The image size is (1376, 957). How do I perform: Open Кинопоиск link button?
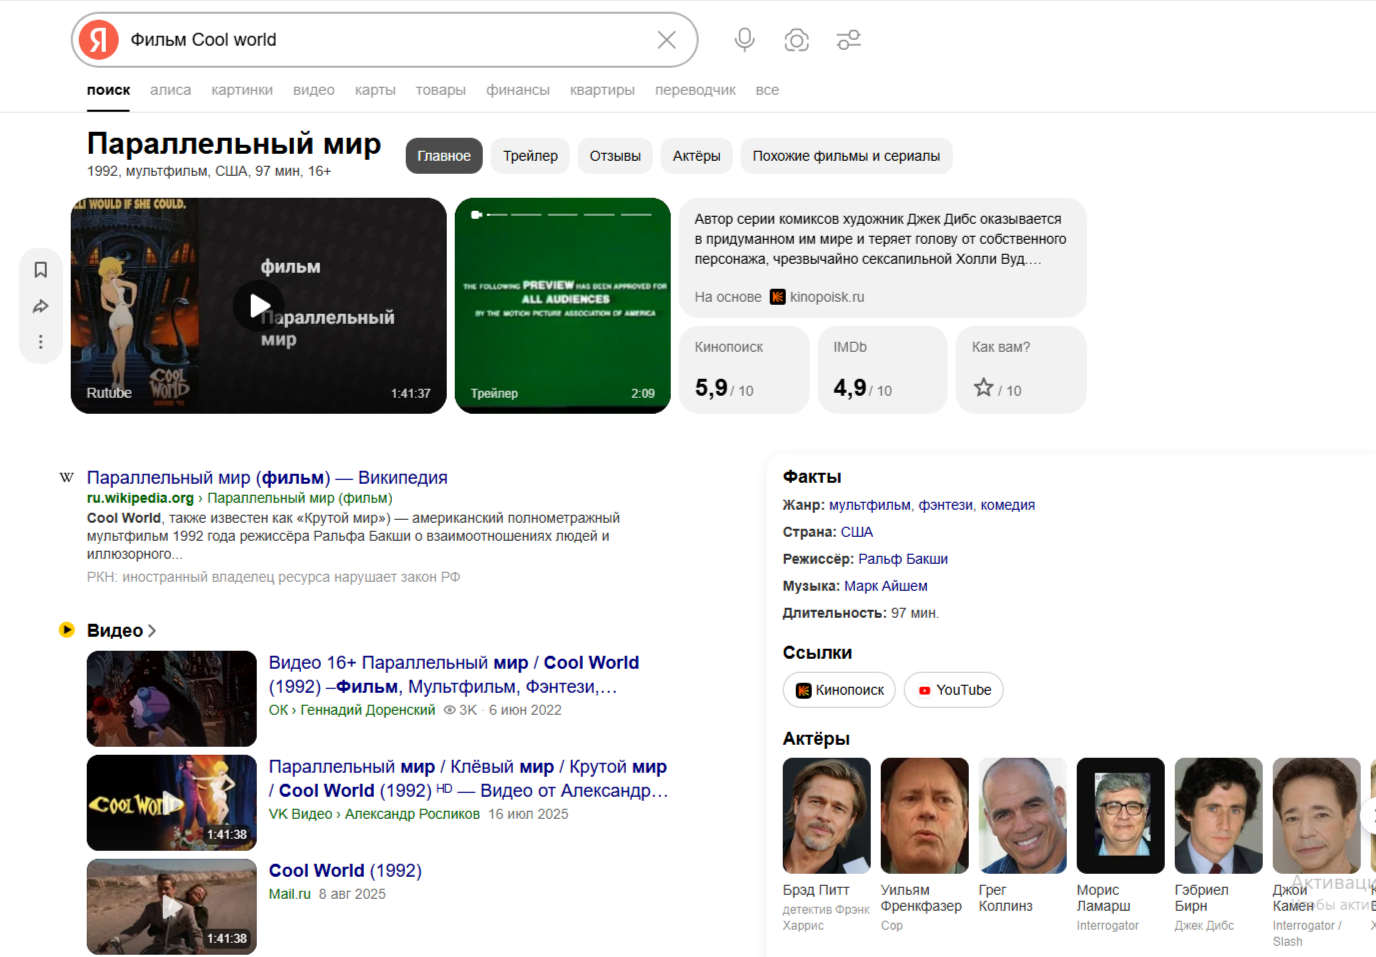tap(839, 690)
